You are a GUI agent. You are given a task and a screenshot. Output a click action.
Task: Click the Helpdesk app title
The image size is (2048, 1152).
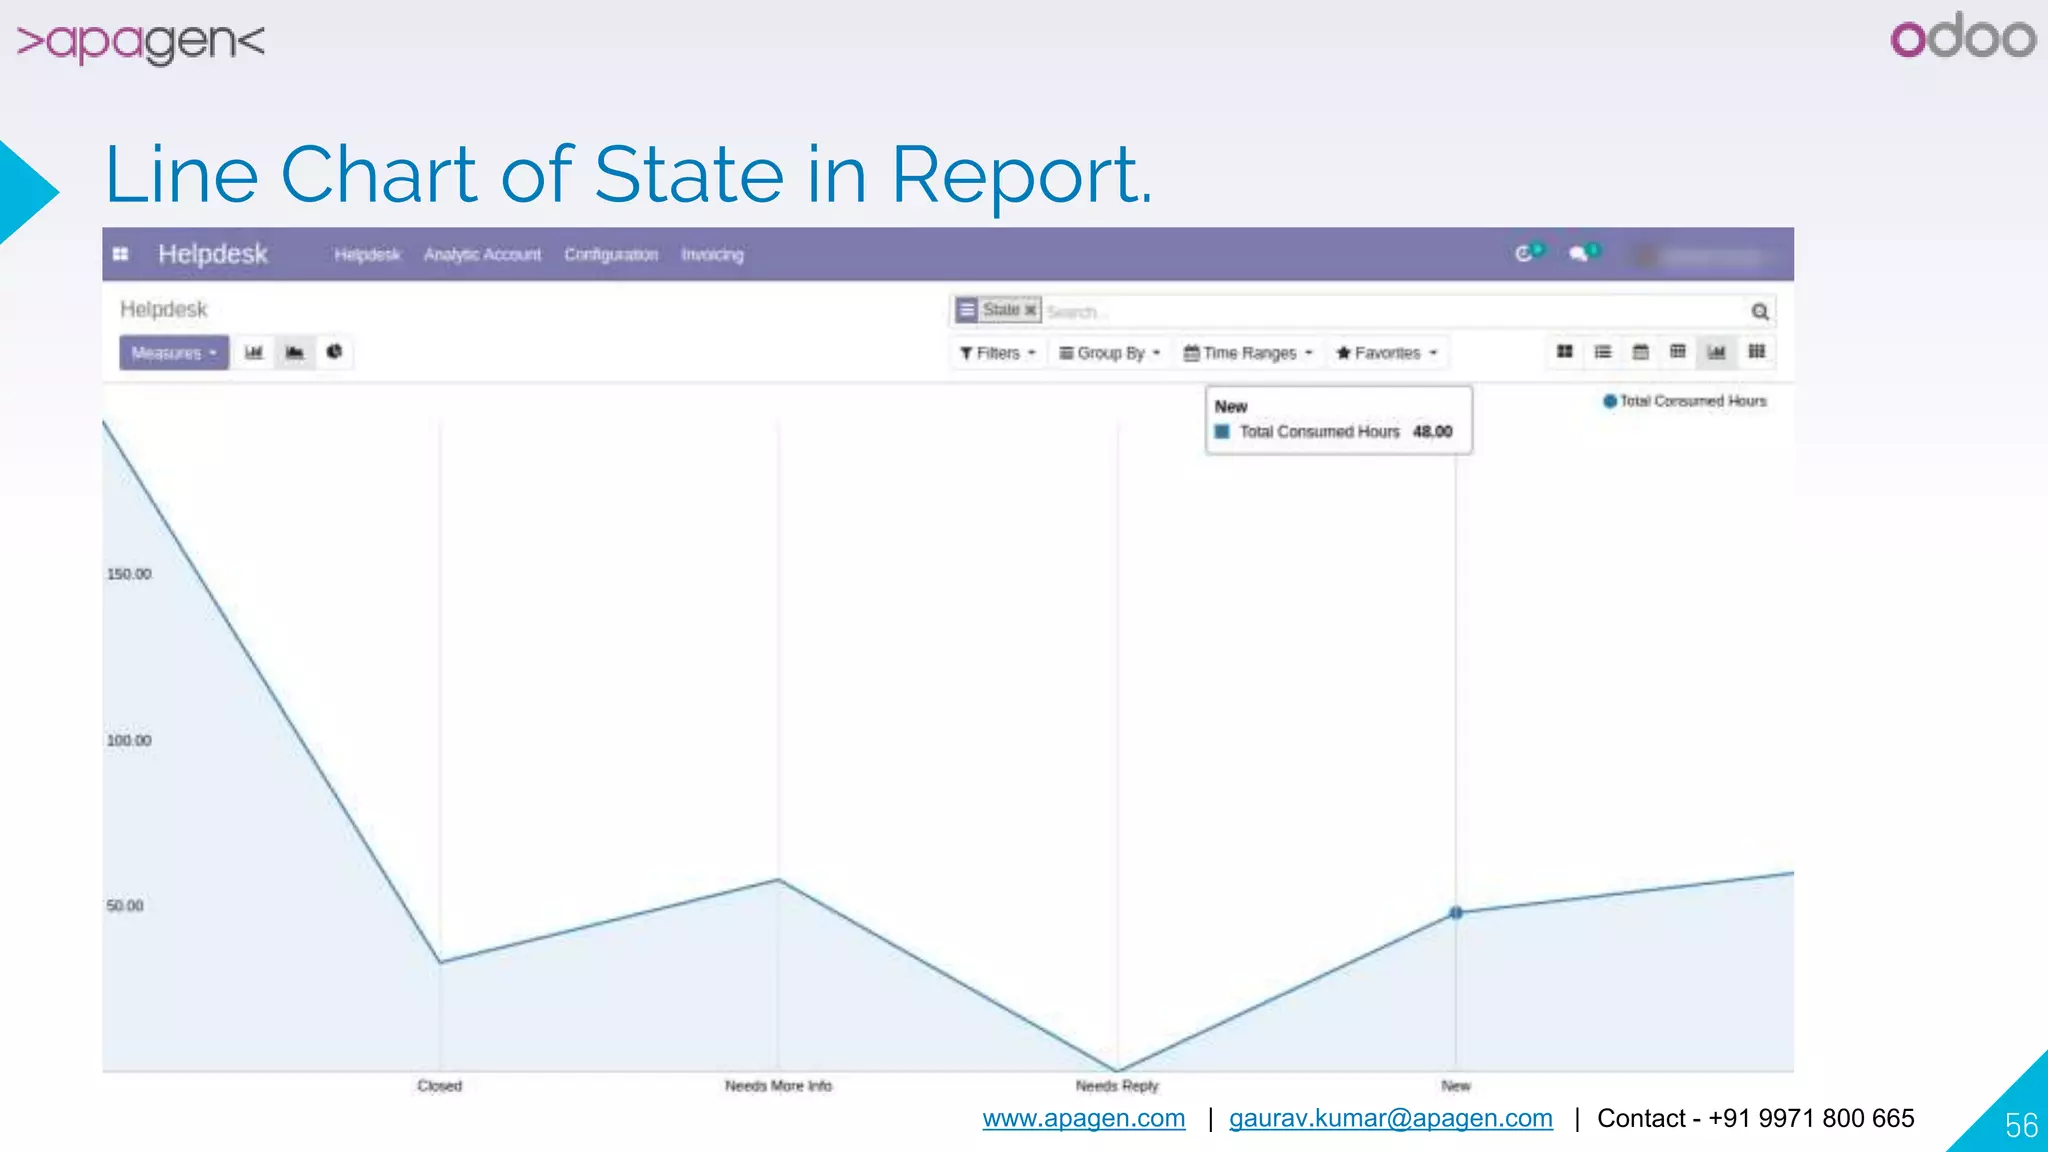213,254
